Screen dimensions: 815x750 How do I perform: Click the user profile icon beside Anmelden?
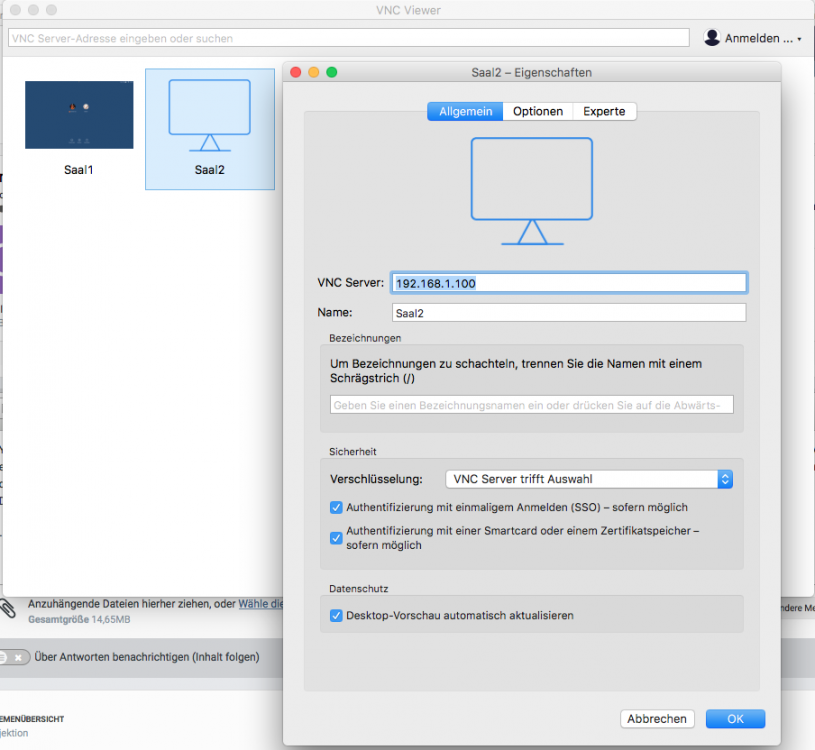coord(712,38)
